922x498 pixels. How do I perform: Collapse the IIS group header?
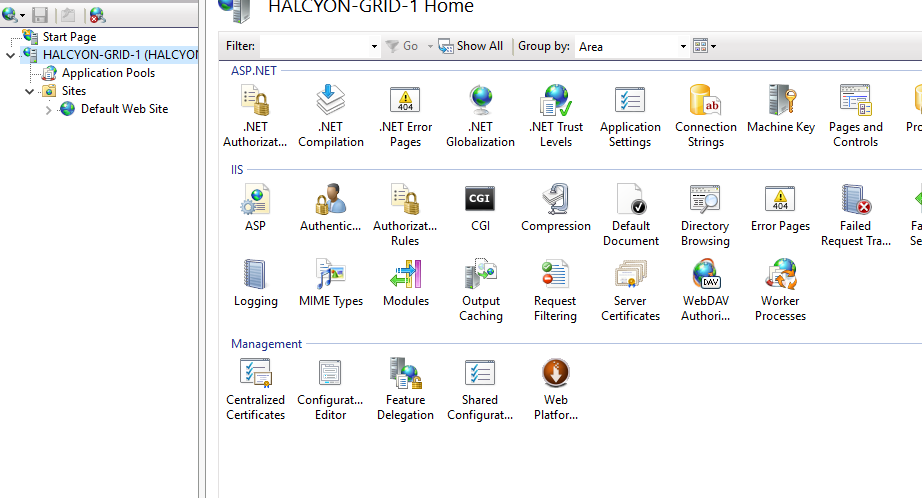(x=236, y=170)
